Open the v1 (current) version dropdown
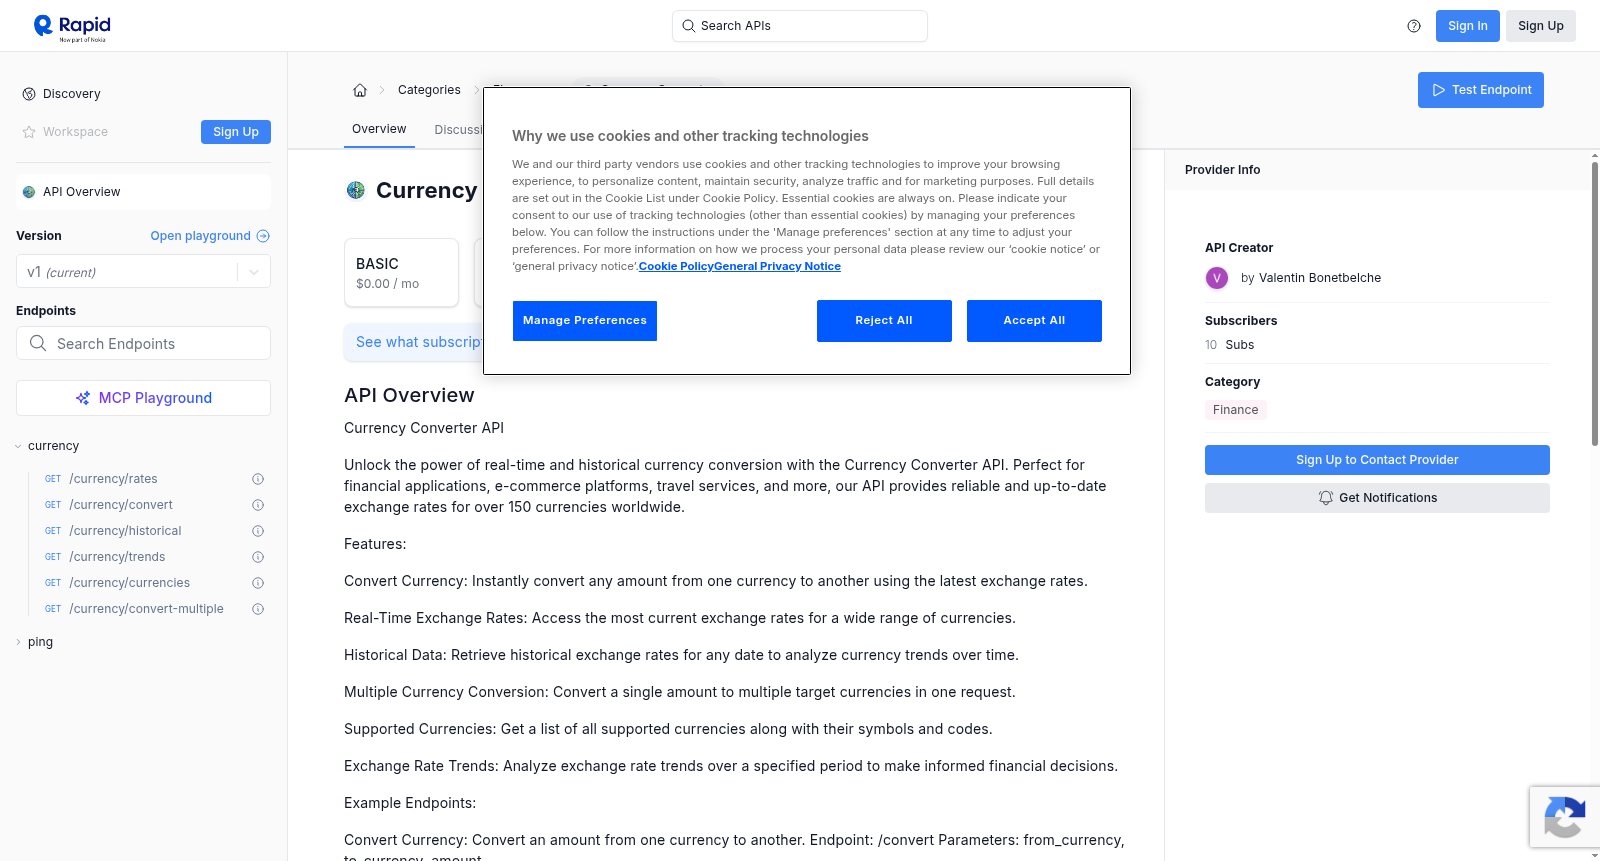The image size is (1600, 861). (143, 272)
